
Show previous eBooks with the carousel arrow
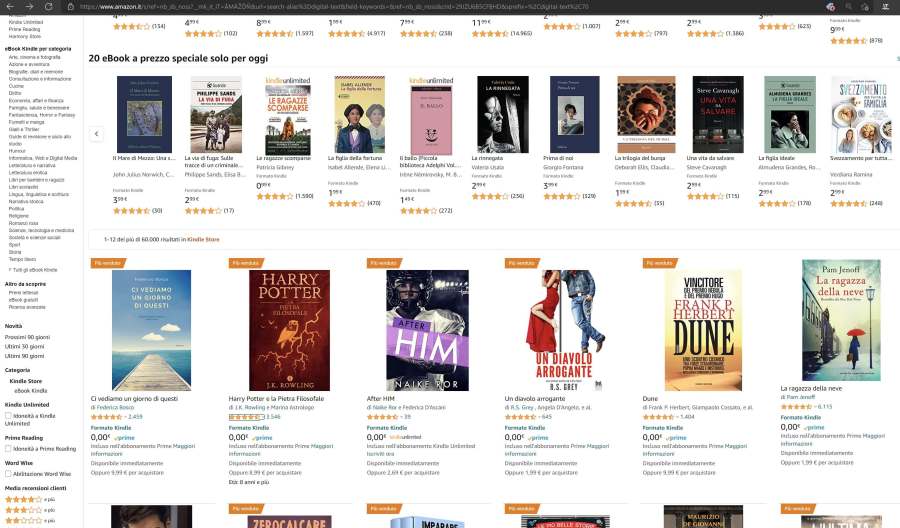(x=96, y=134)
